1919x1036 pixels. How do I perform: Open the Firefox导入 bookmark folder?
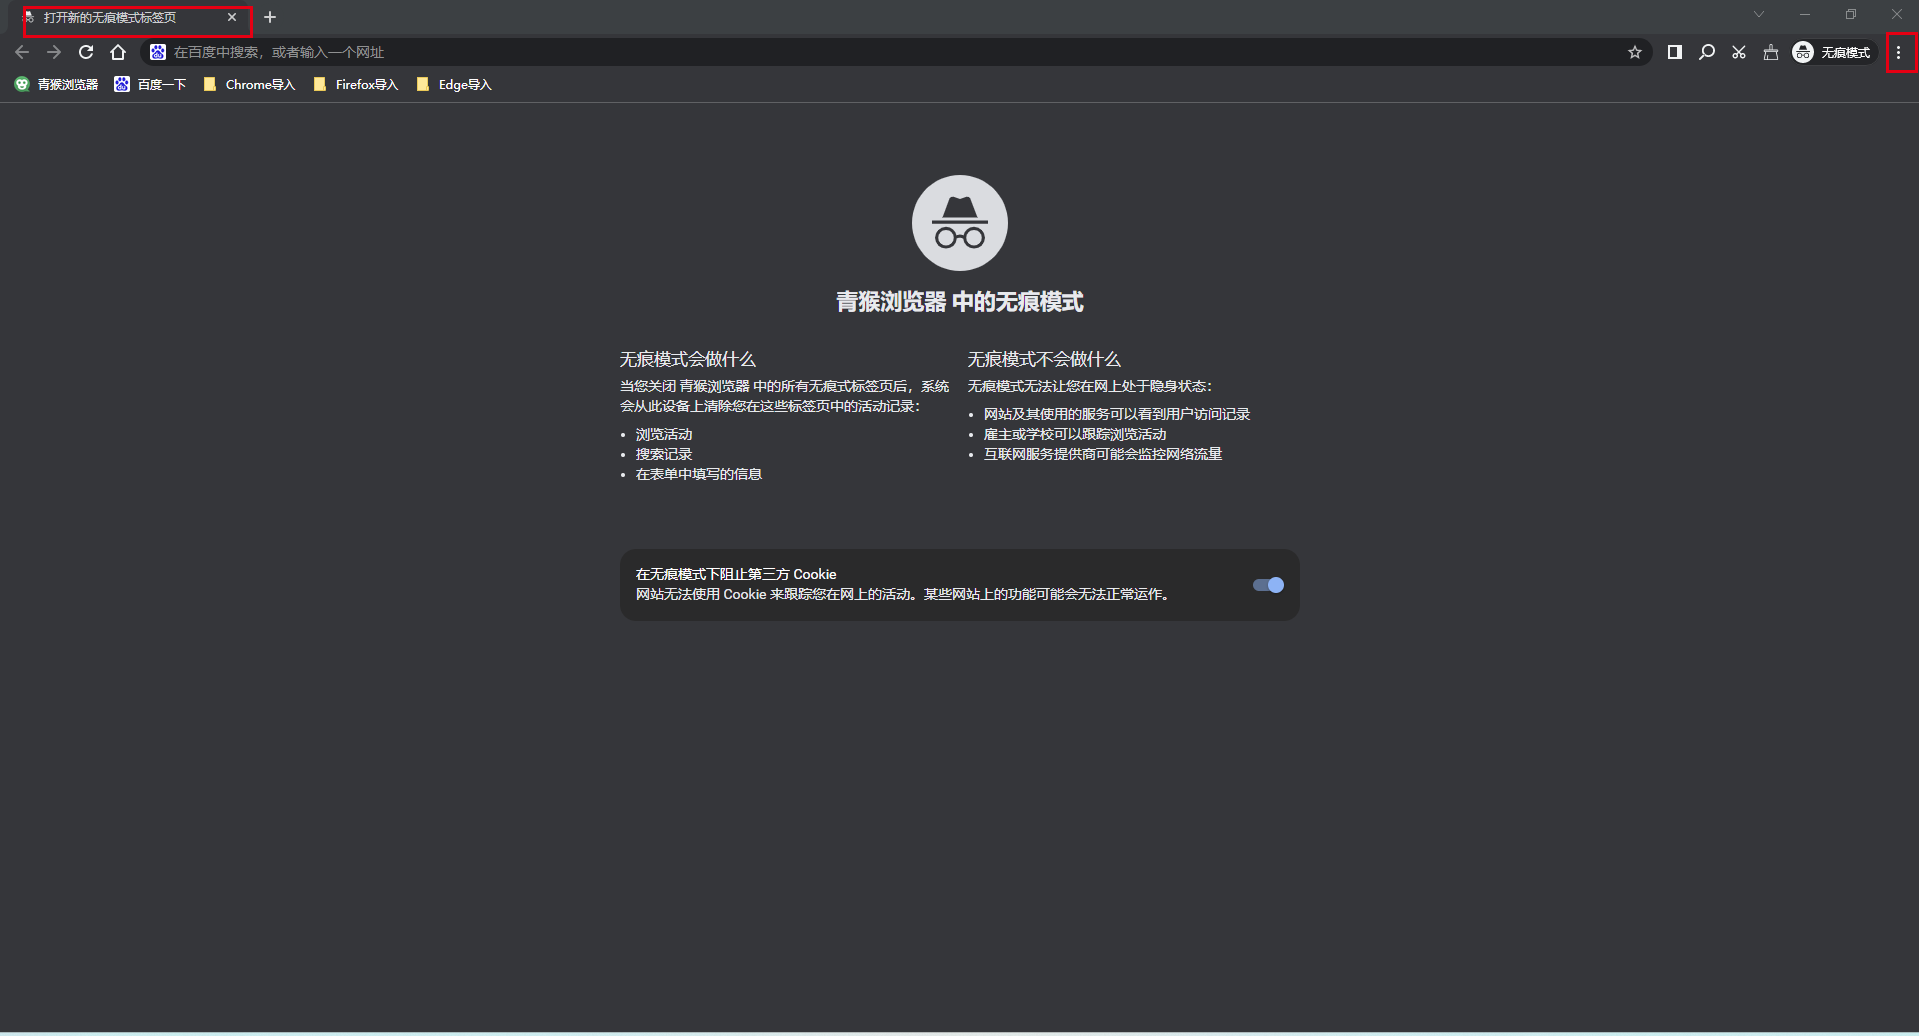(x=355, y=85)
